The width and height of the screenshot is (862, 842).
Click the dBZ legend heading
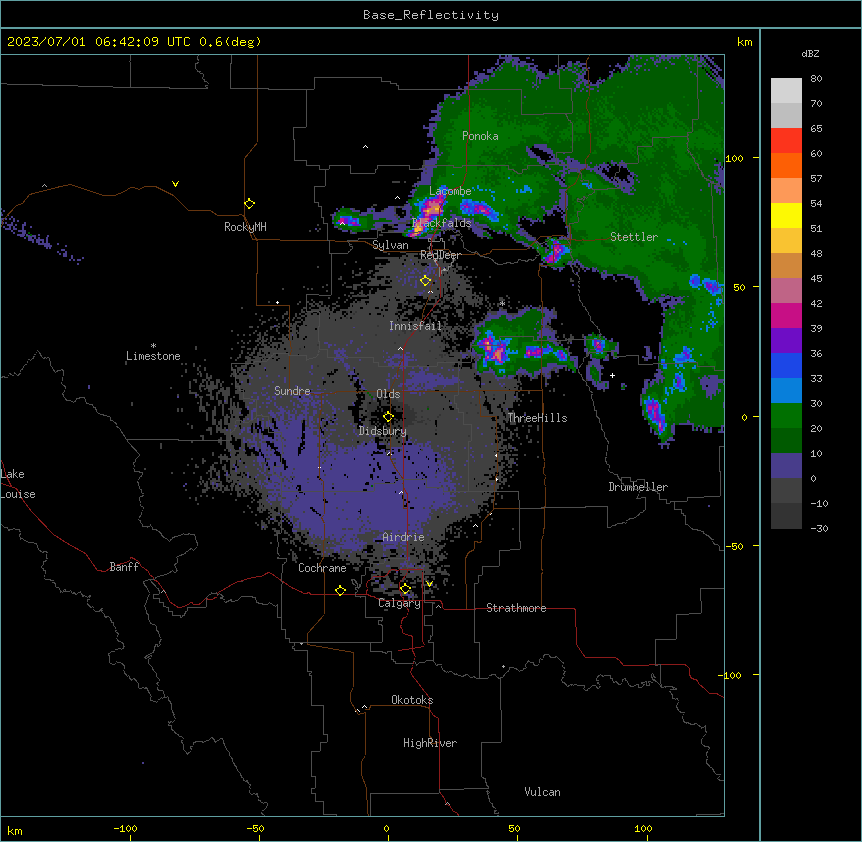(810, 53)
